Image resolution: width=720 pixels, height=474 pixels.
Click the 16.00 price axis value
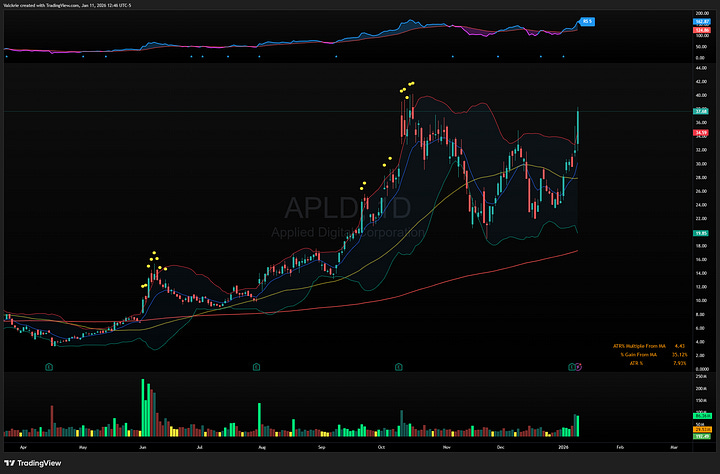pyautogui.click(x=701, y=260)
